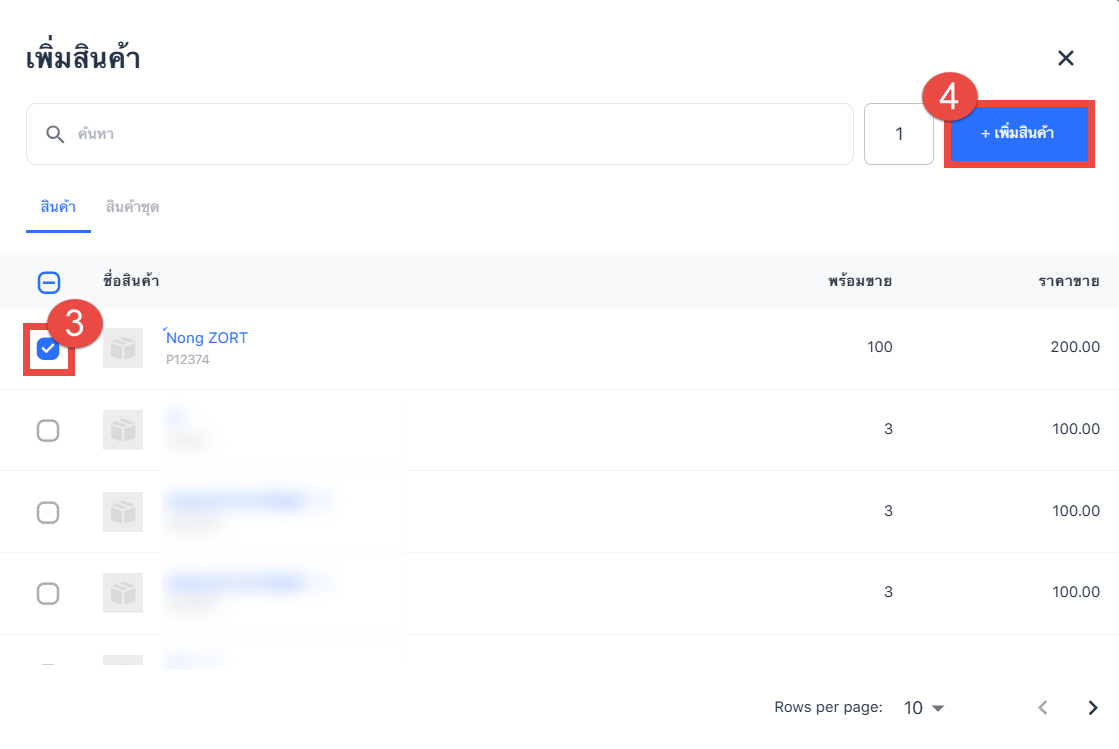
Task: Uncheck the Nong ZORT checkbox
Action: 48,349
